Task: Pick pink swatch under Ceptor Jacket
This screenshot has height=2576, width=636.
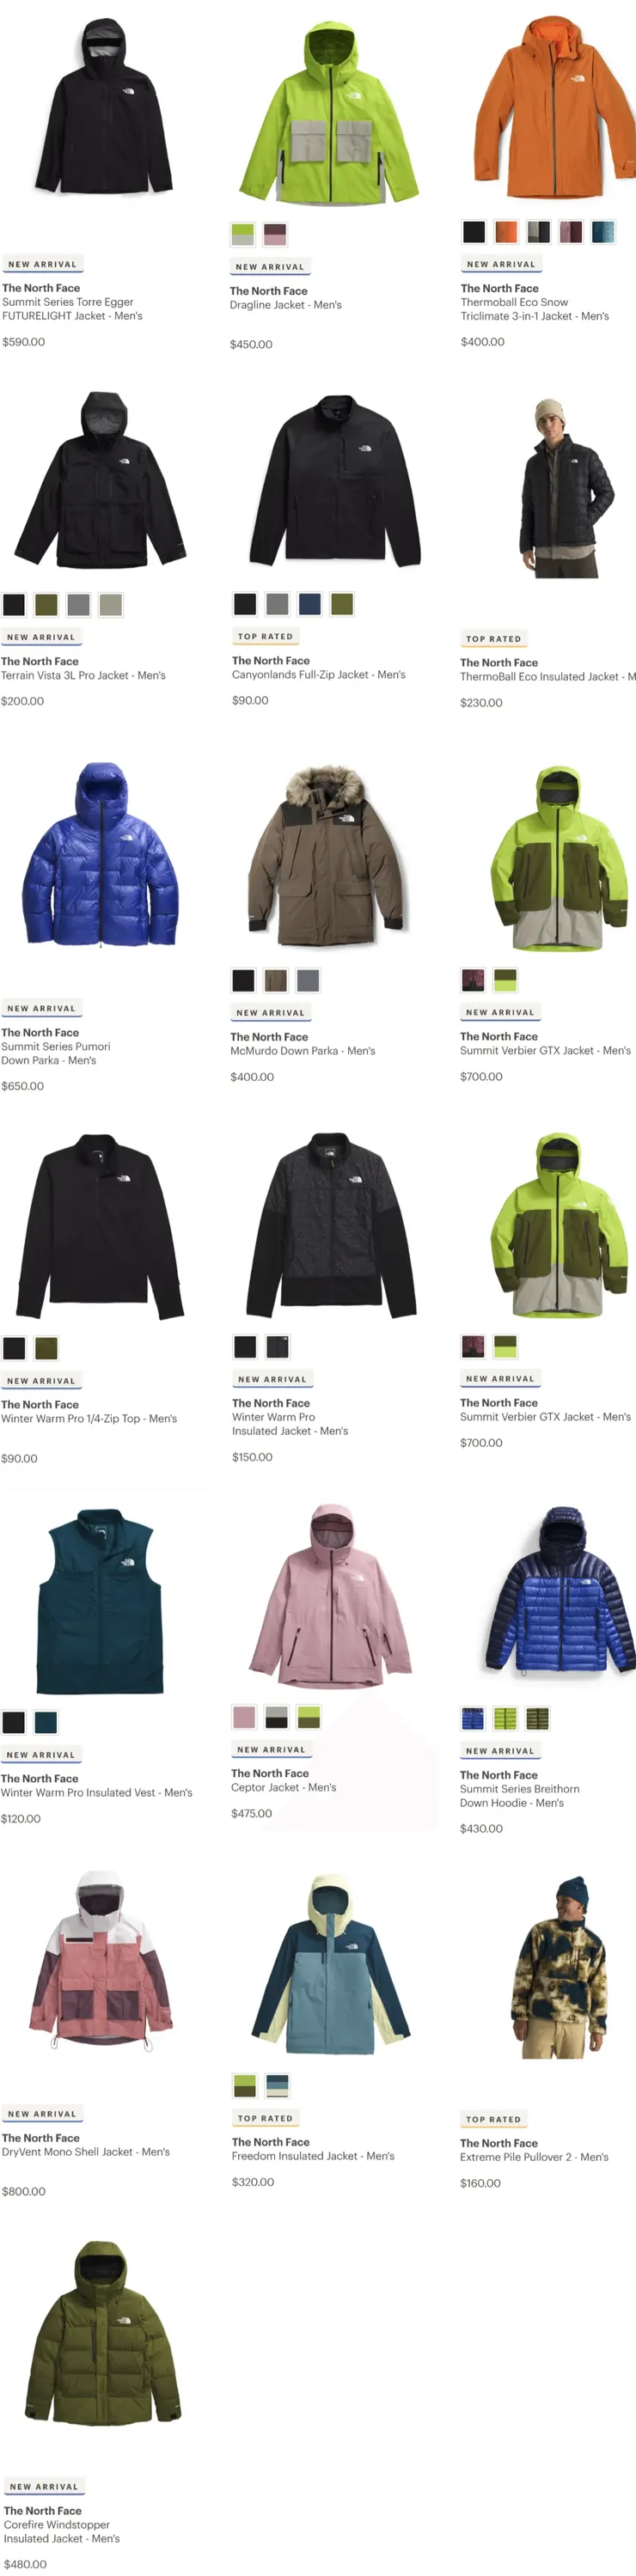Action: (244, 1717)
